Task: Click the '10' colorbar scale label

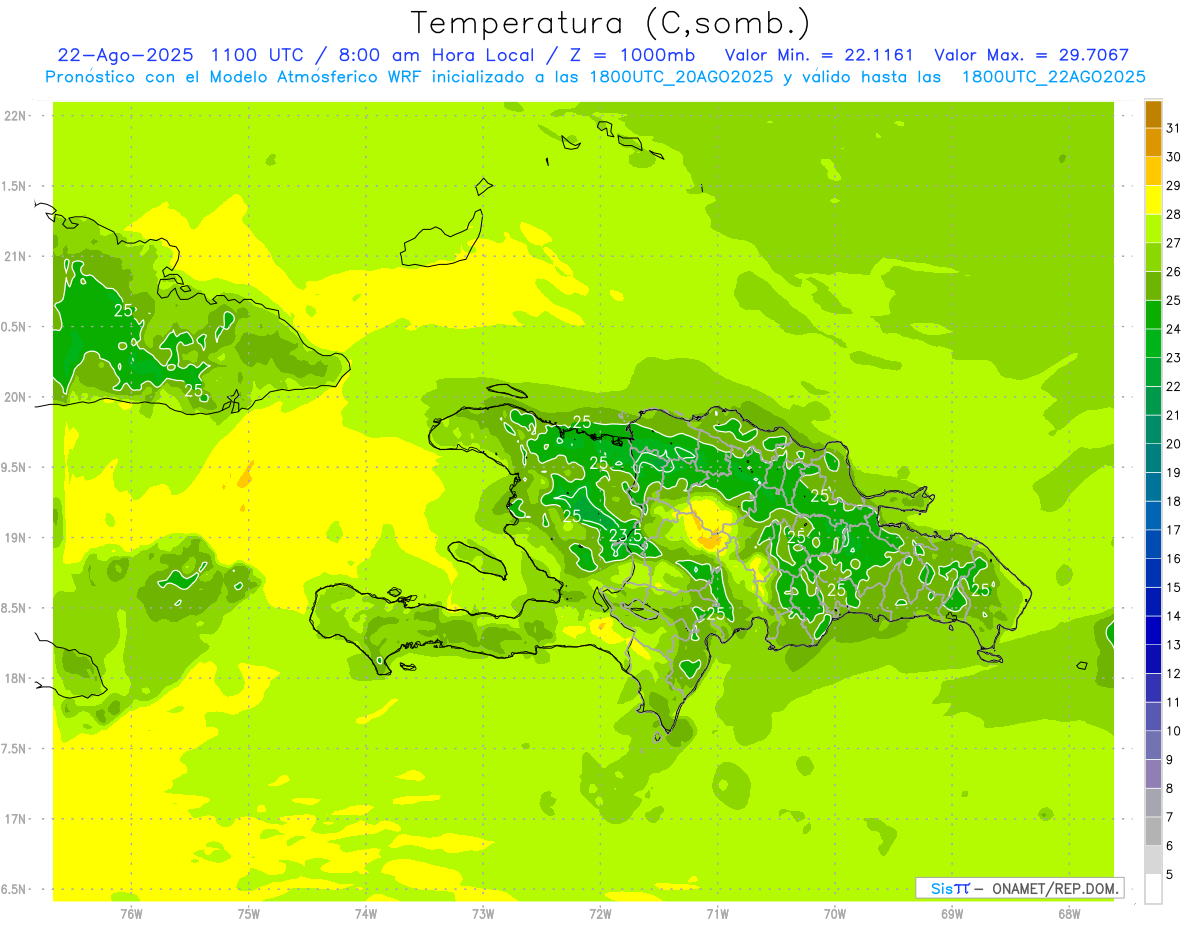Action: tap(1174, 731)
